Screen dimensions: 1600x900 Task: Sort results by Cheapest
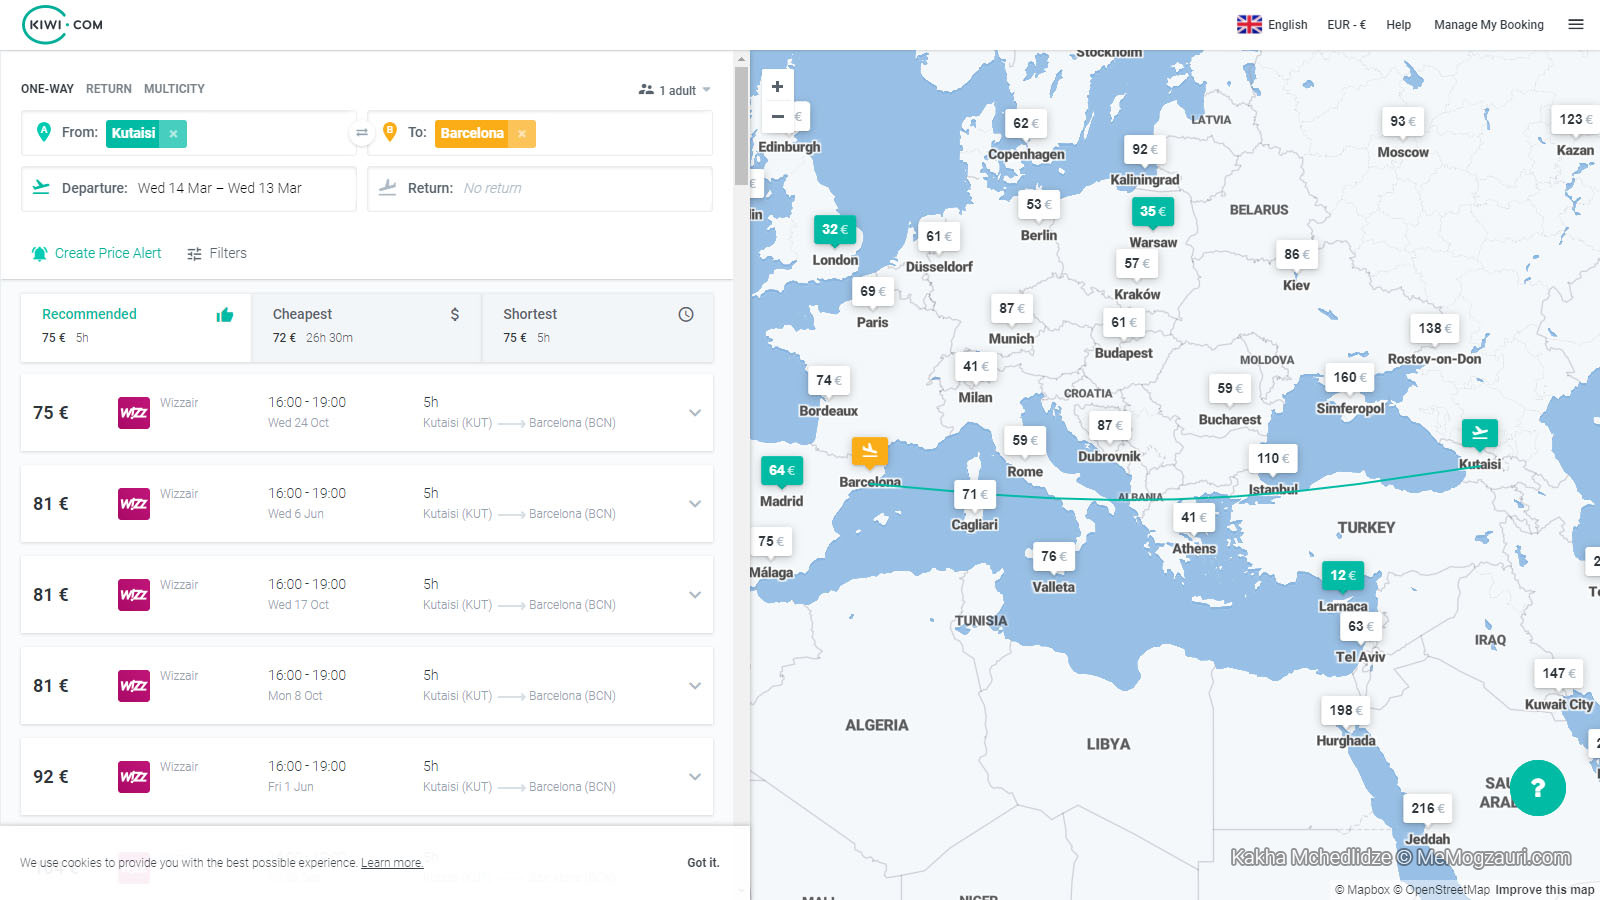[366, 327]
